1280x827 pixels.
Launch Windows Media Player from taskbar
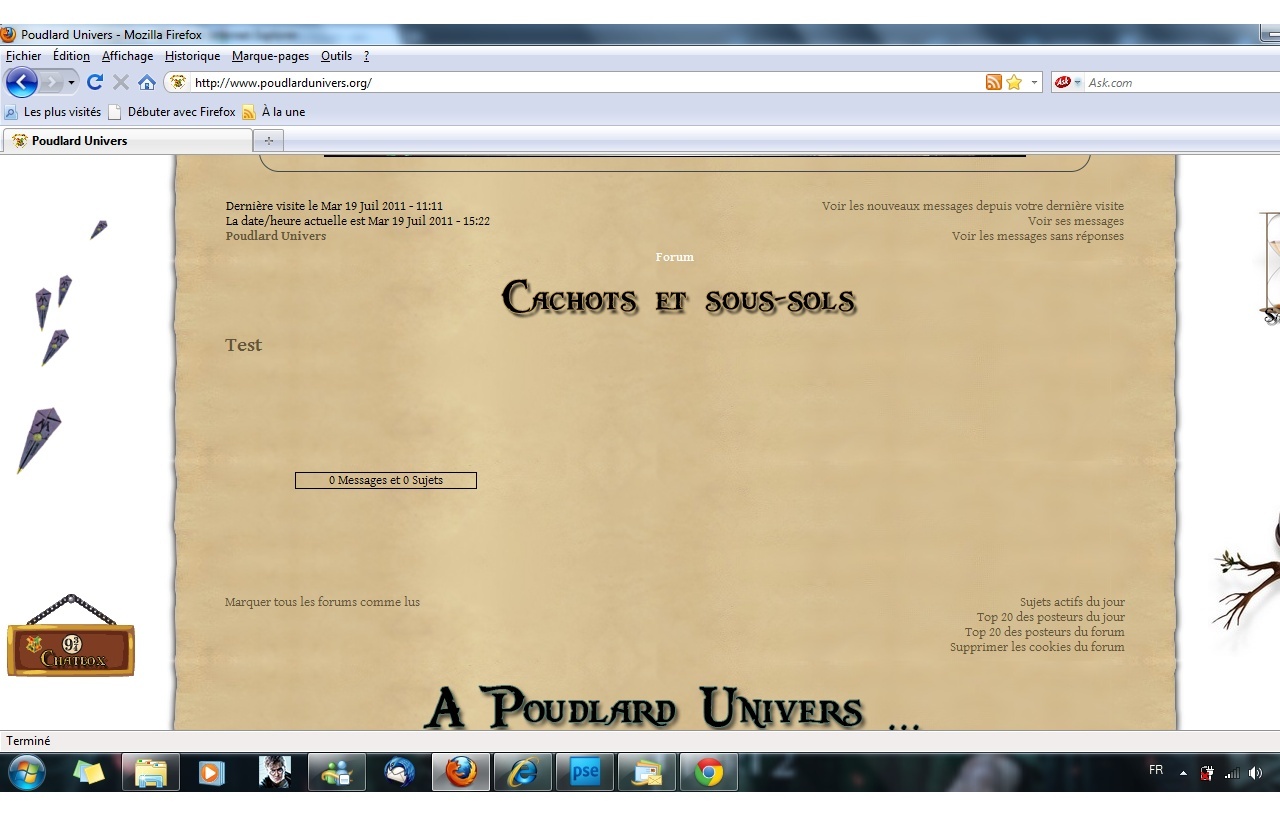click(212, 772)
